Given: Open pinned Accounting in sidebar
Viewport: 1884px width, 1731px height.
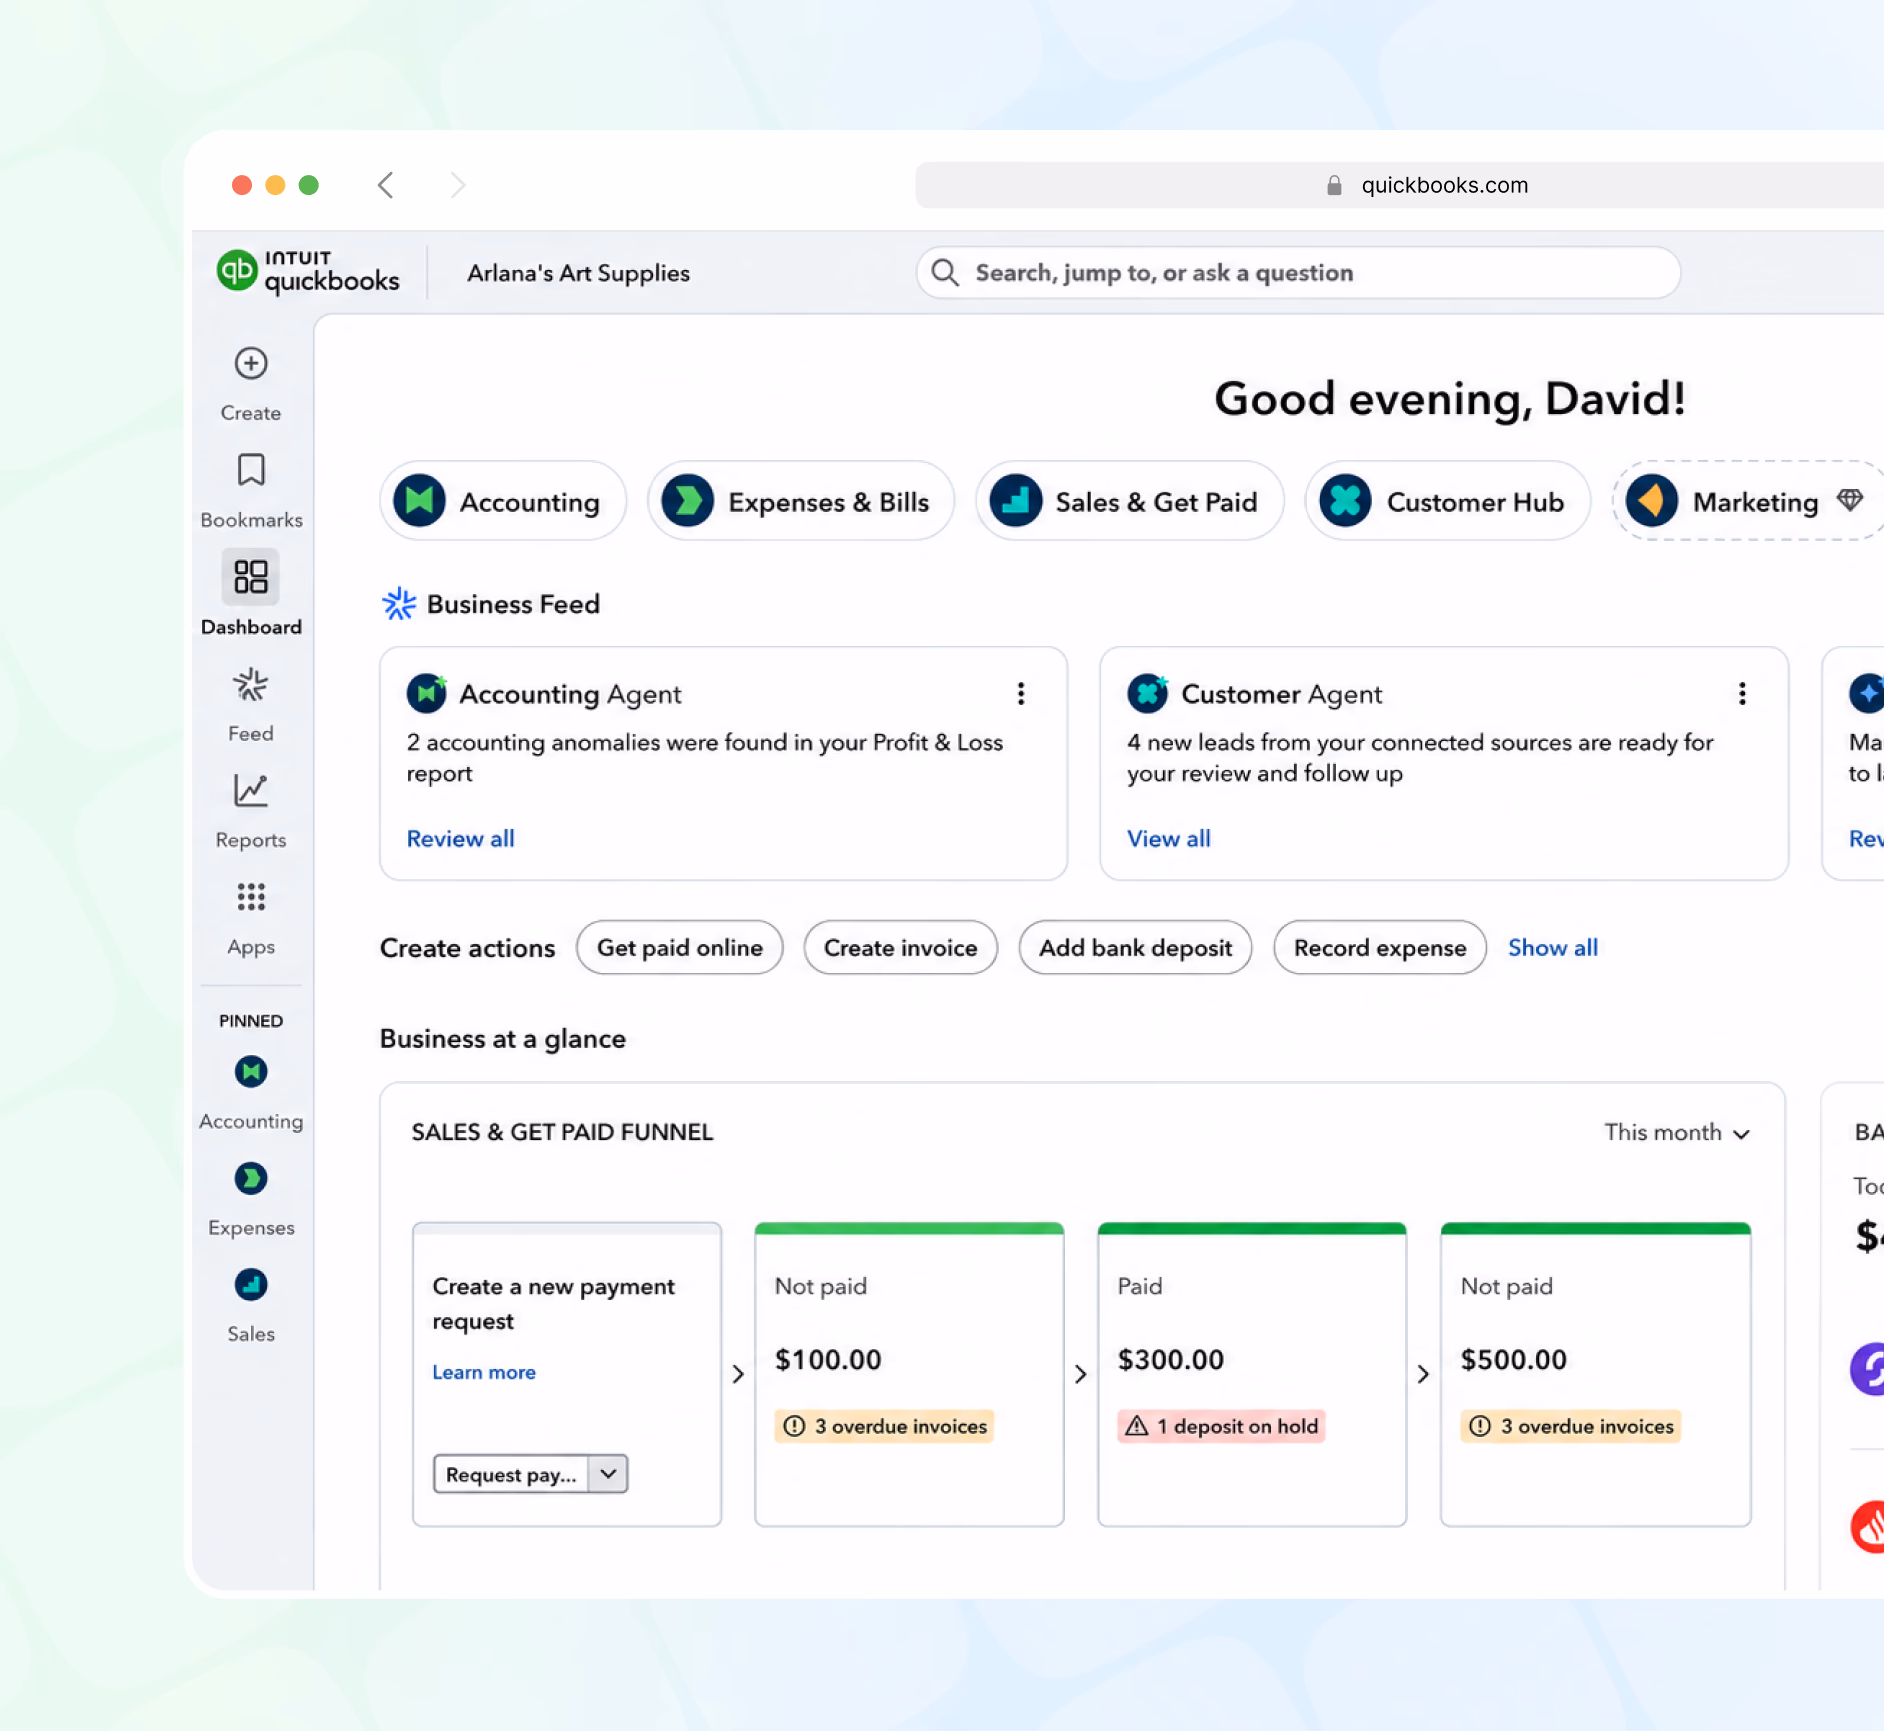Looking at the screenshot, I should [x=251, y=1093].
